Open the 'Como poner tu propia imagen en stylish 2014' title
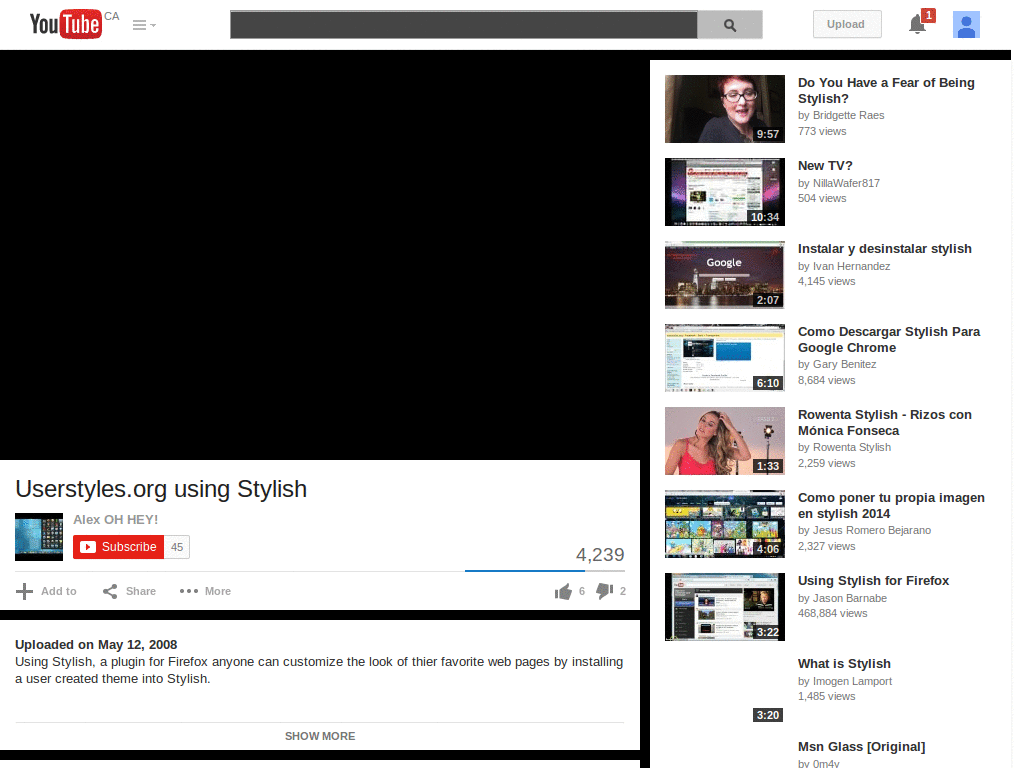Viewport: 1024px width, 768px height. (x=891, y=505)
